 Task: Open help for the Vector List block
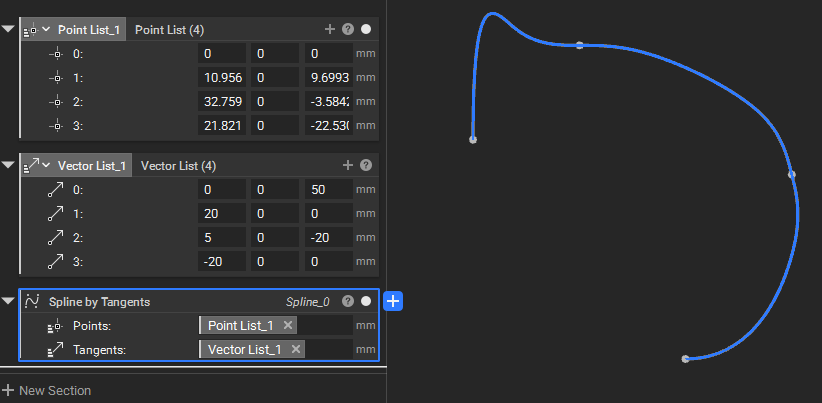[366, 165]
